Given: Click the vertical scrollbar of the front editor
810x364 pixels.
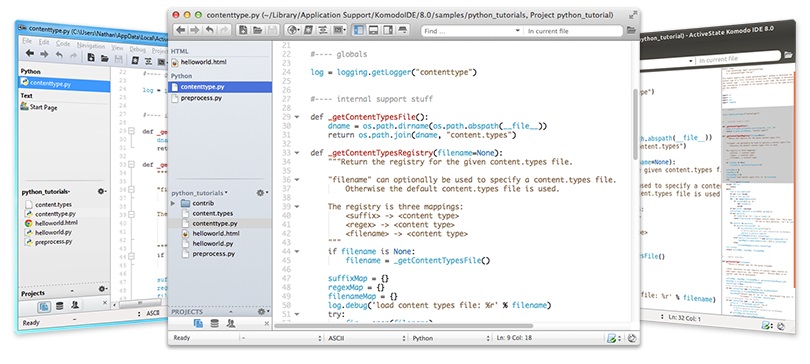Looking at the screenshot, I should (635, 124).
